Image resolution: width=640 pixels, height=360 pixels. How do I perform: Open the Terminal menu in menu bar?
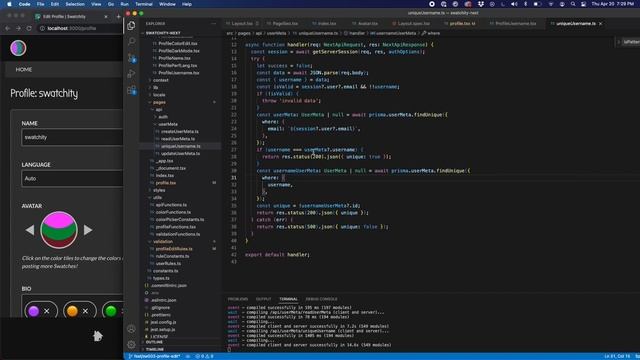click(x=144, y=4)
